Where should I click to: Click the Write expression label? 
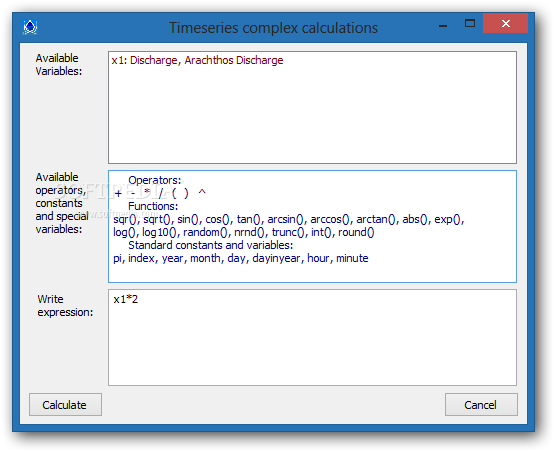coord(65,305)
